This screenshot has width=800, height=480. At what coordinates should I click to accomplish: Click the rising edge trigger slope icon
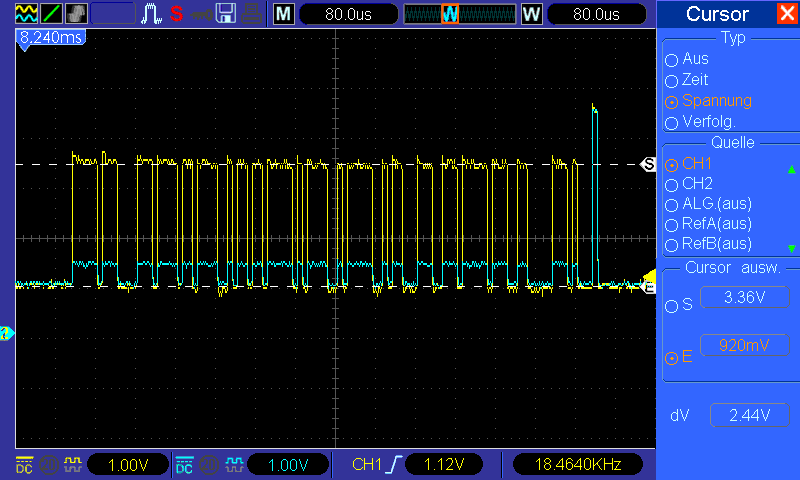pyautogui.click(x=395, y=464)
